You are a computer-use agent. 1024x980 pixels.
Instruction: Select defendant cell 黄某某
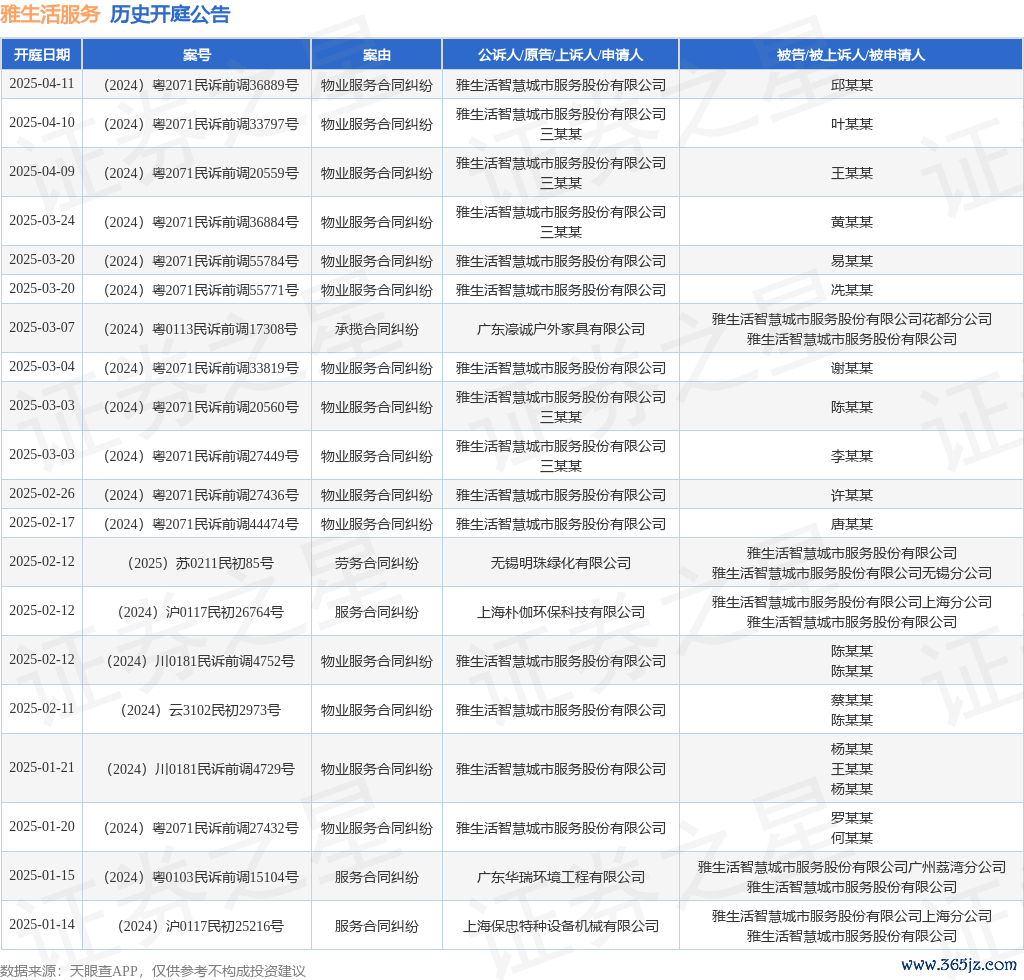[x=852, y=222]
